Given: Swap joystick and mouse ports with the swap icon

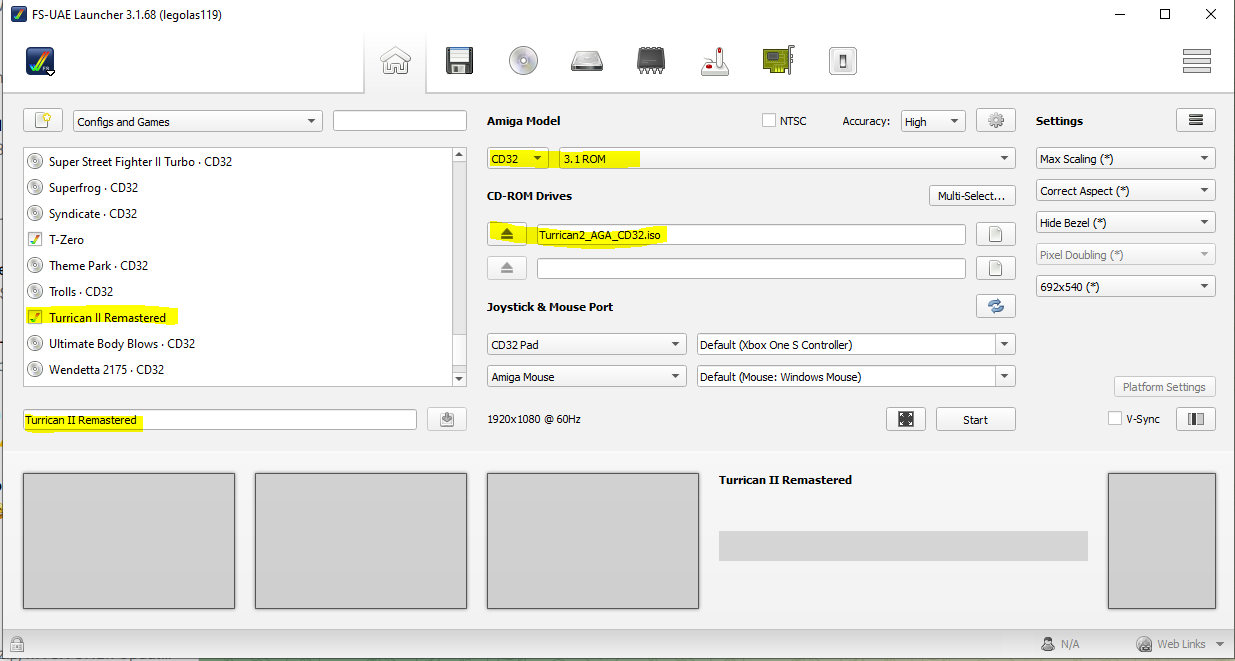Looking at the screenshot, I should tap(996, 306).
